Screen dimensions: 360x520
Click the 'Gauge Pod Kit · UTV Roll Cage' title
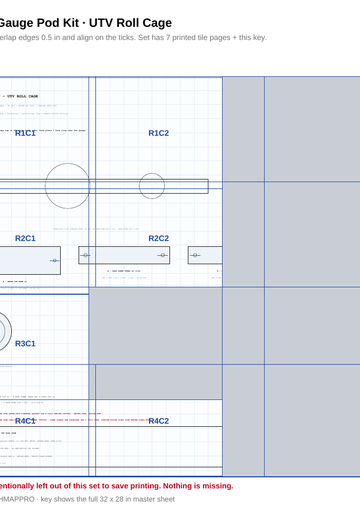coord(85,23)
